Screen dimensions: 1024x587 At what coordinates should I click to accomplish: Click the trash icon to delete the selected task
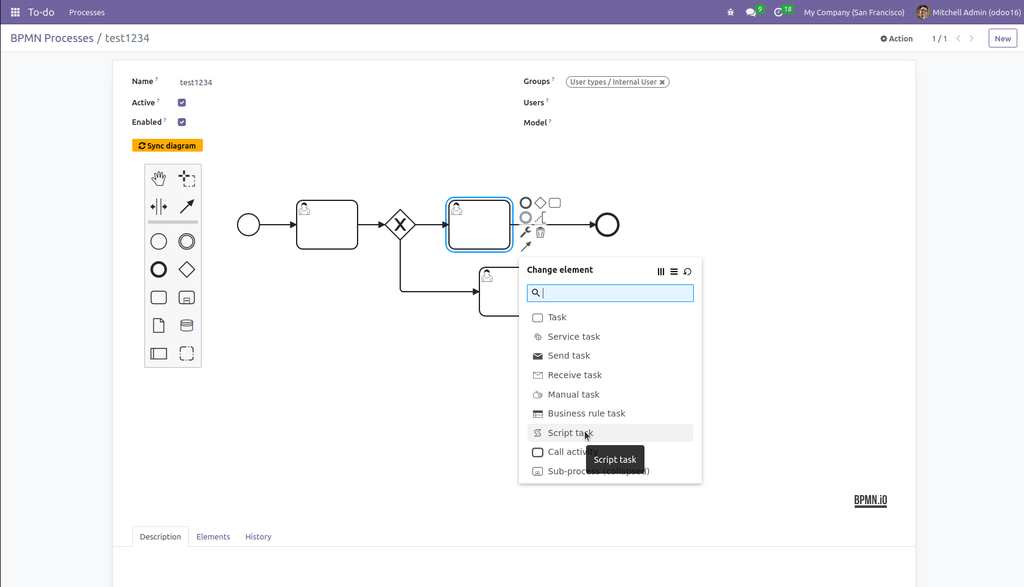[x=540, y=232]
